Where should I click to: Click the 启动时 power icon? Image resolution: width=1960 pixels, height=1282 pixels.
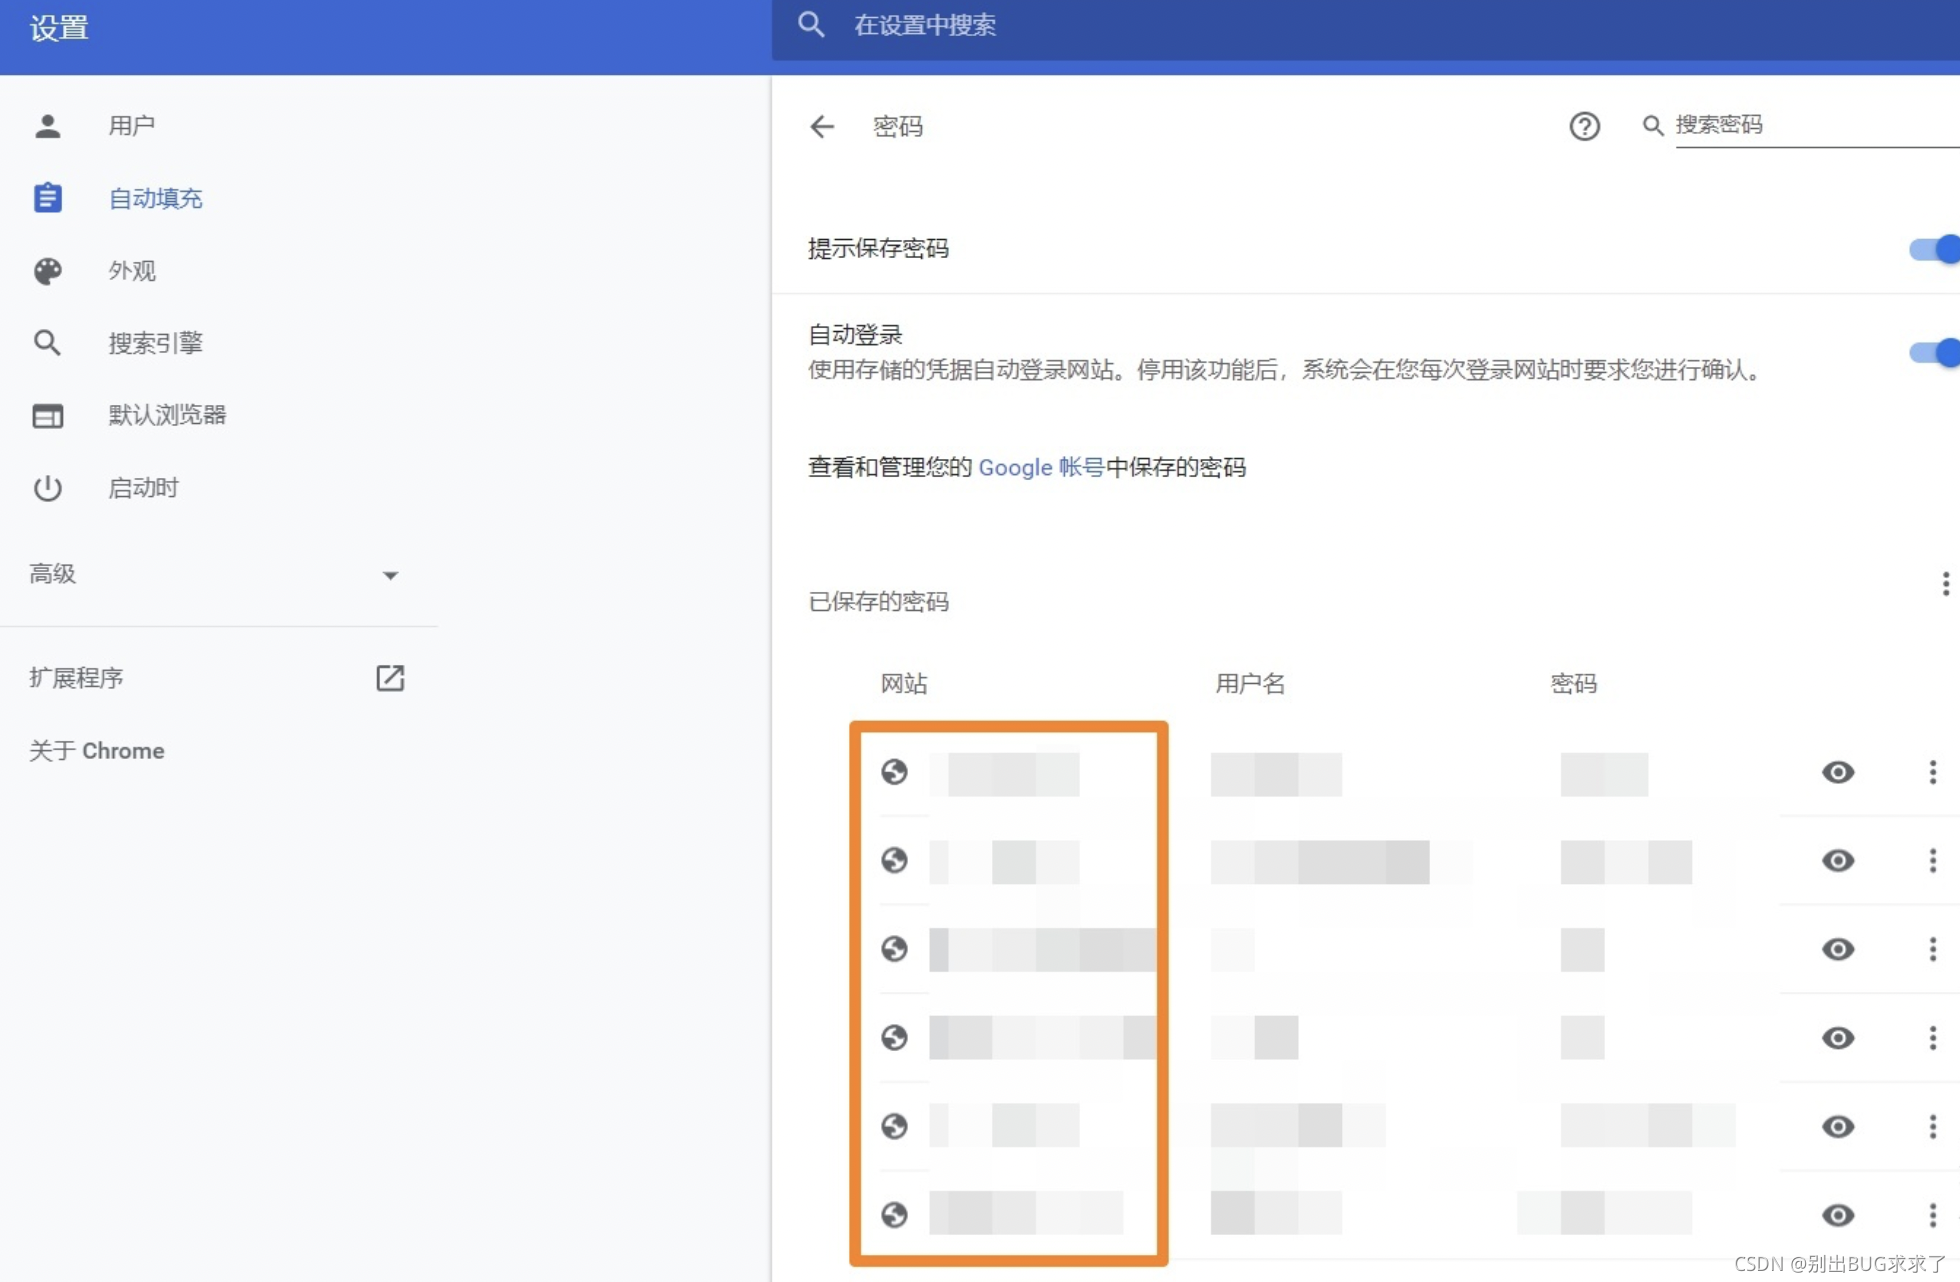point(47,488)
